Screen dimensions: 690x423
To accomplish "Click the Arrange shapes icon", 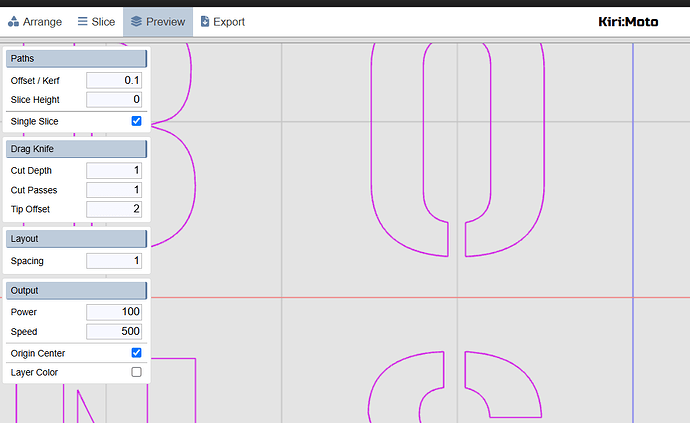I will [14, 22].
